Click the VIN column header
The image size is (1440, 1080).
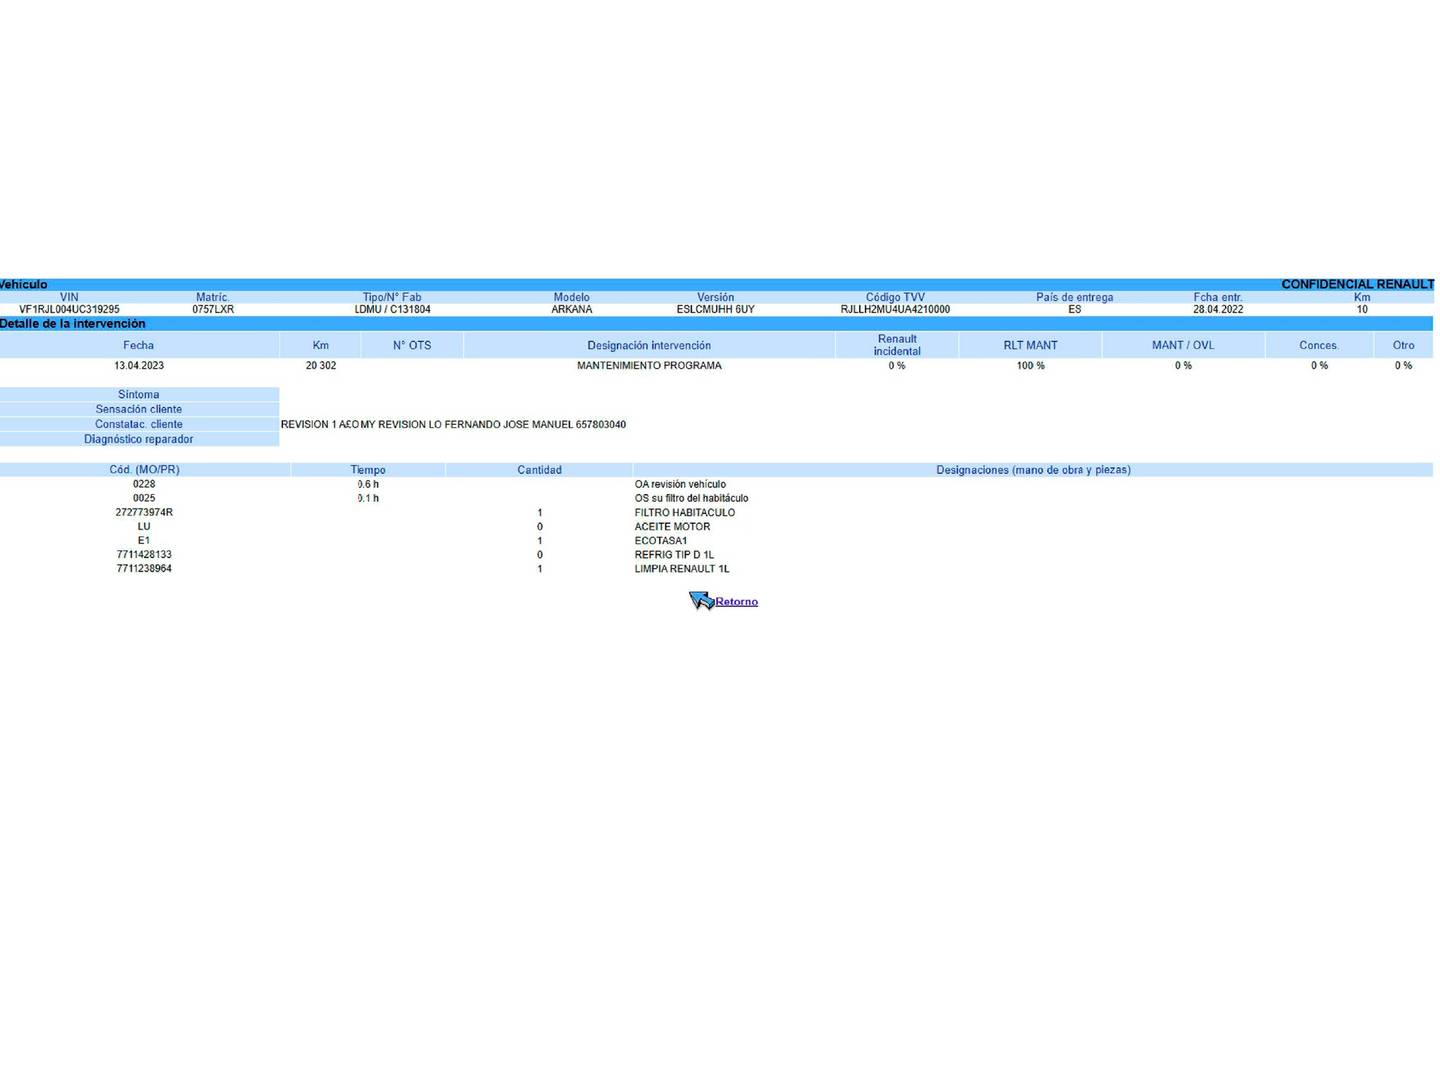[x=69, y=297]
